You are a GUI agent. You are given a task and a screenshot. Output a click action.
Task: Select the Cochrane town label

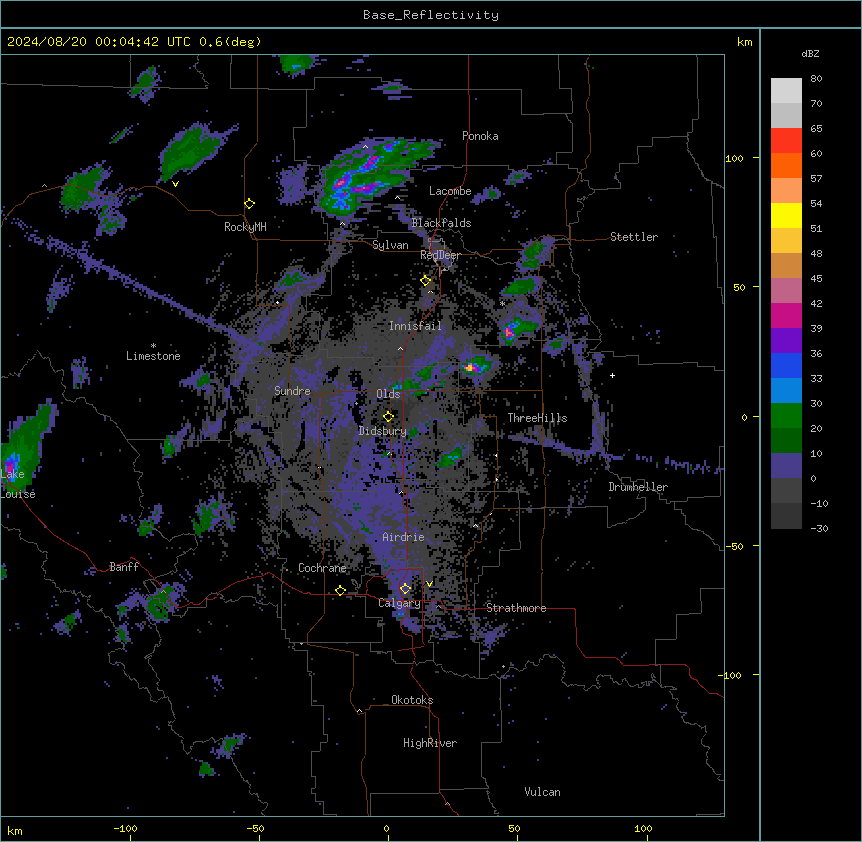[x=322, y=568]
